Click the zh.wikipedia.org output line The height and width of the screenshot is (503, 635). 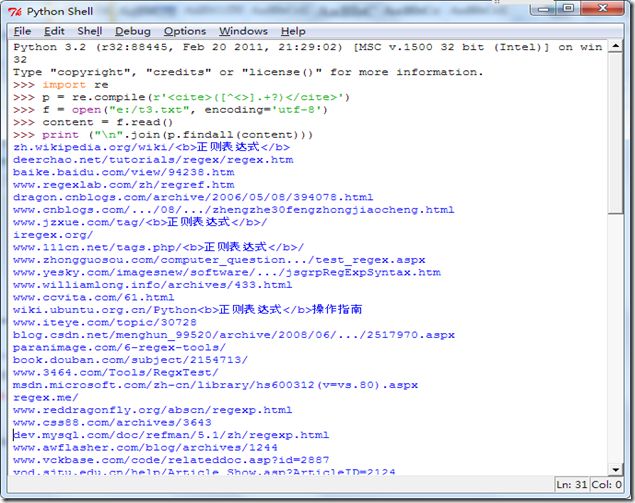pyautogui.click(x=151, y=147)
